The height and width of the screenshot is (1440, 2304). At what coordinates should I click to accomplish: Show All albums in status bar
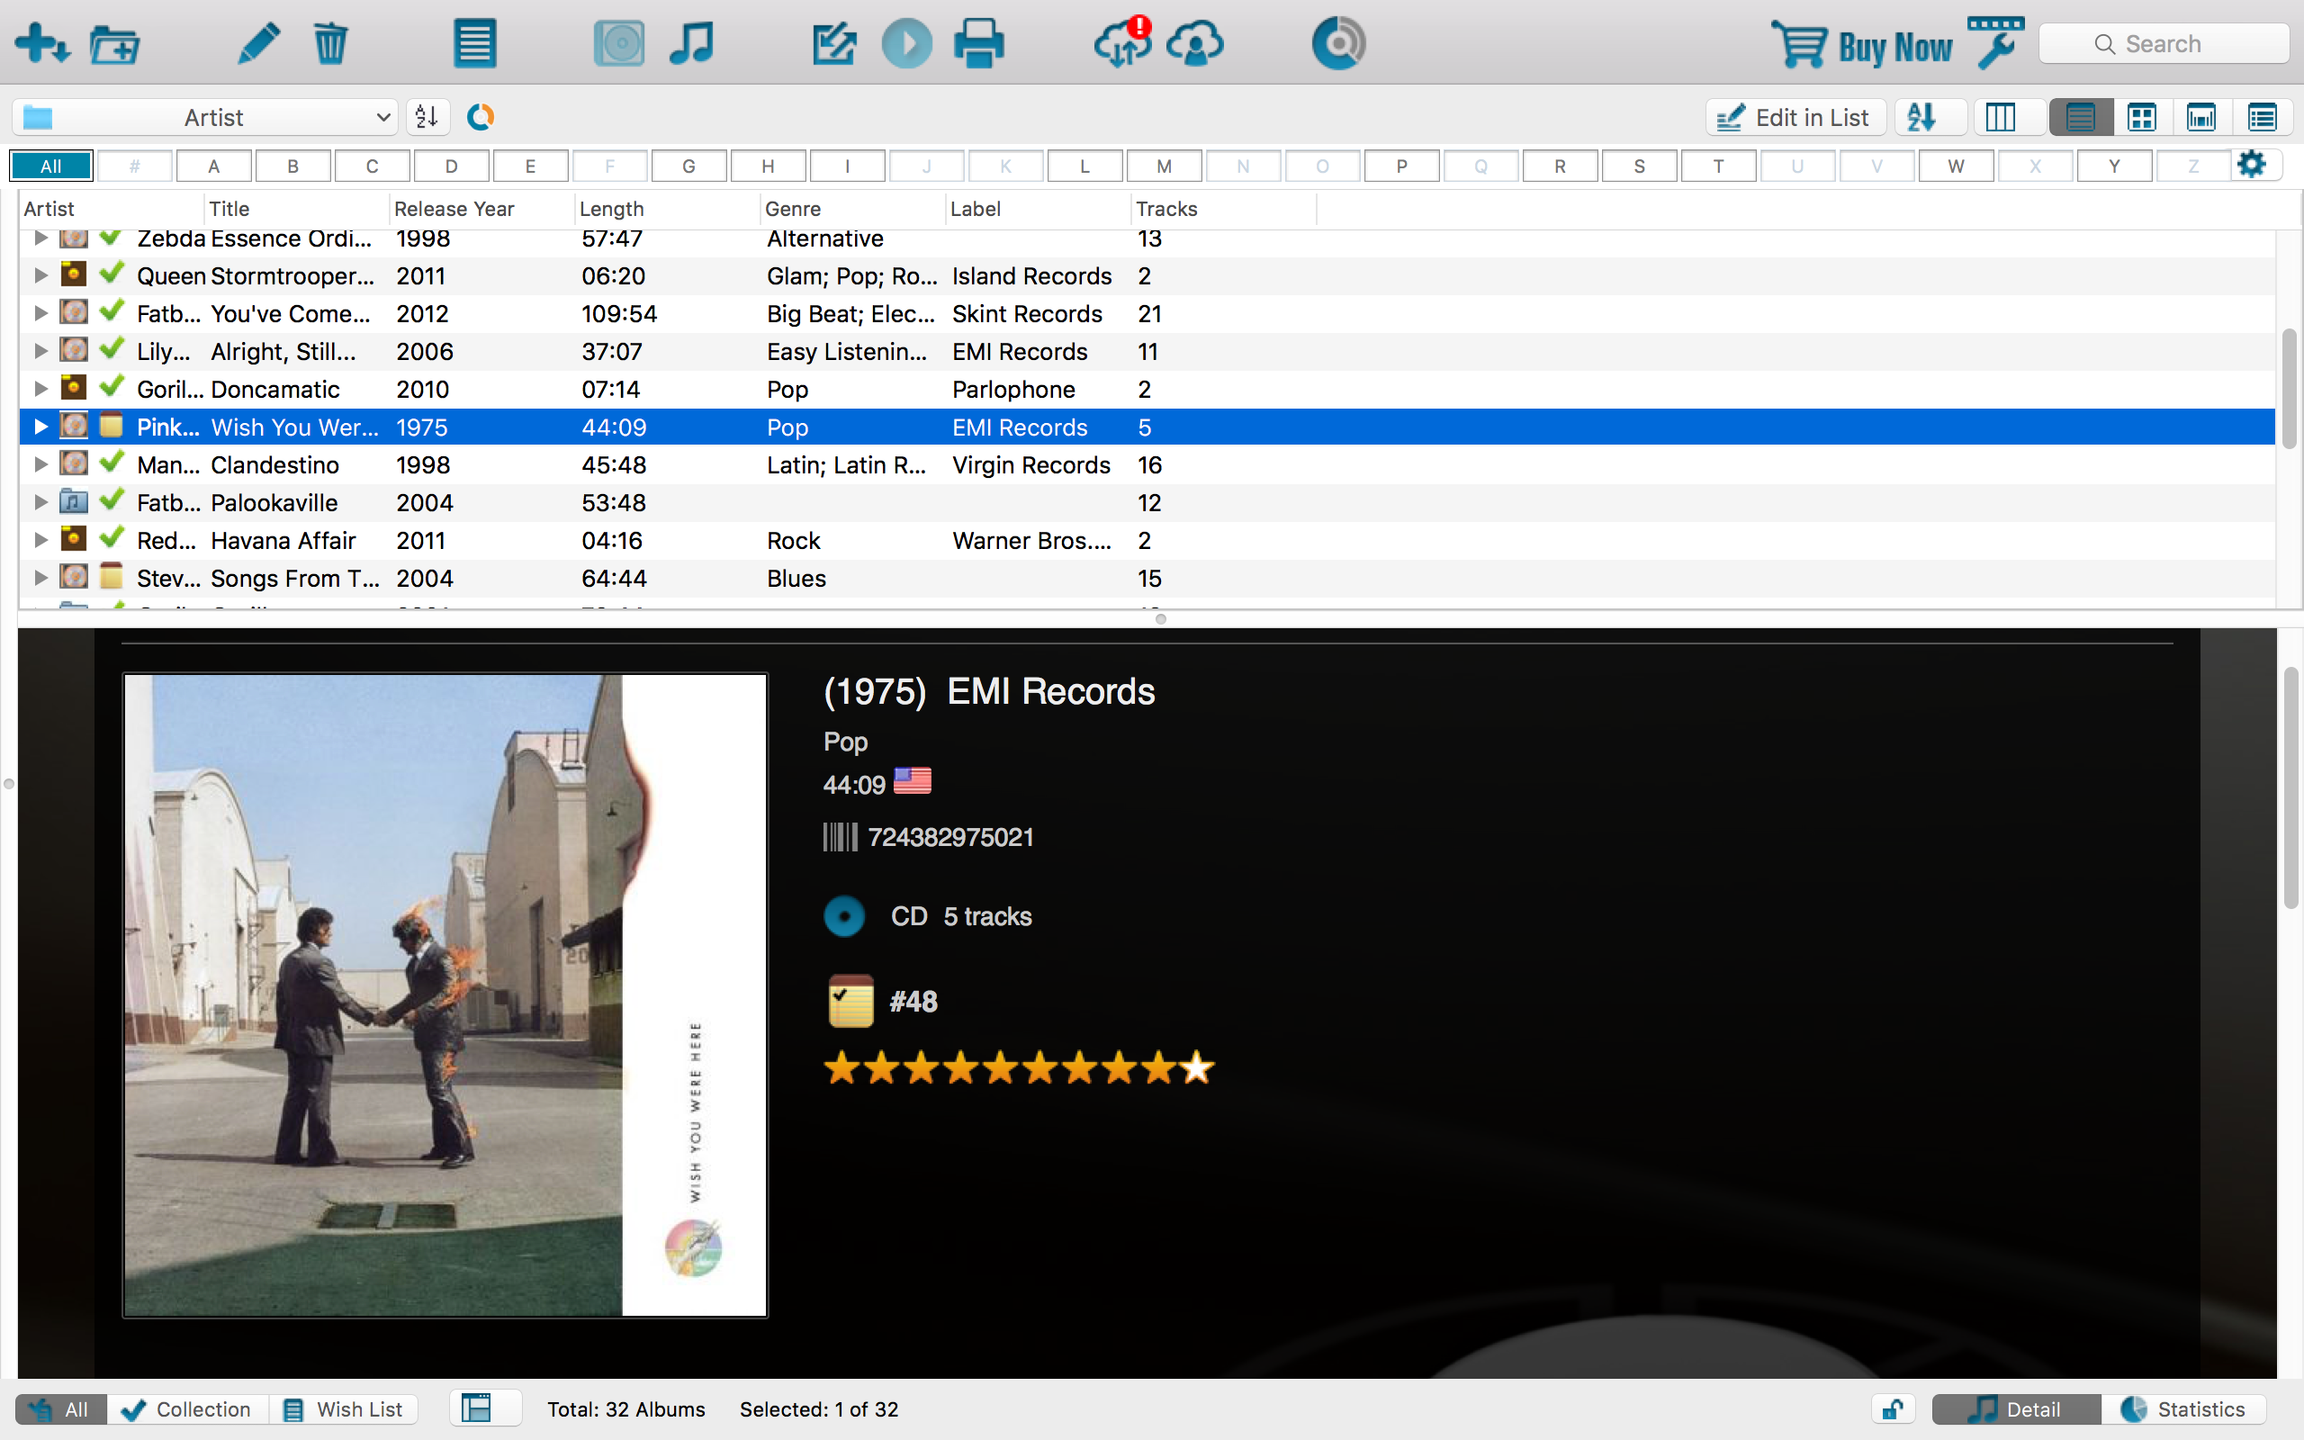(60, 1409)
